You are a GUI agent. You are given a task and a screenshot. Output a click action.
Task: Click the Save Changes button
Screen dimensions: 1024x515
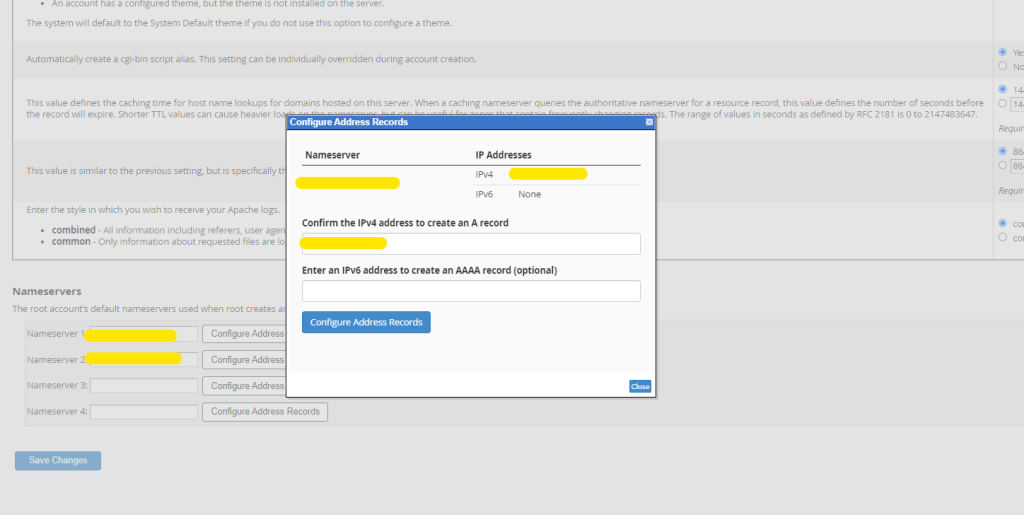[58, 461]
